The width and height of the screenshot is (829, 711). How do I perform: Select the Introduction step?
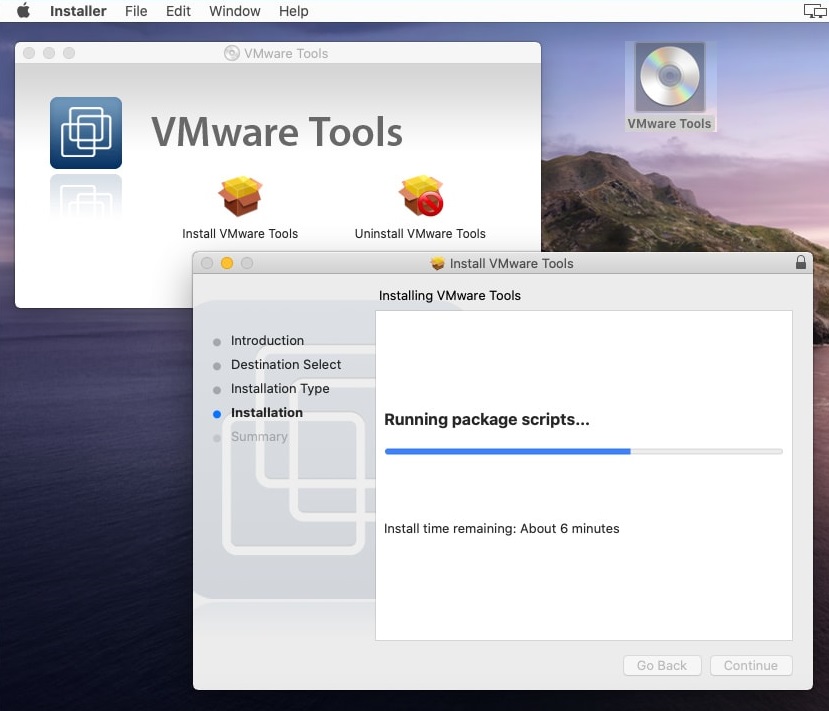pos(267,340)
